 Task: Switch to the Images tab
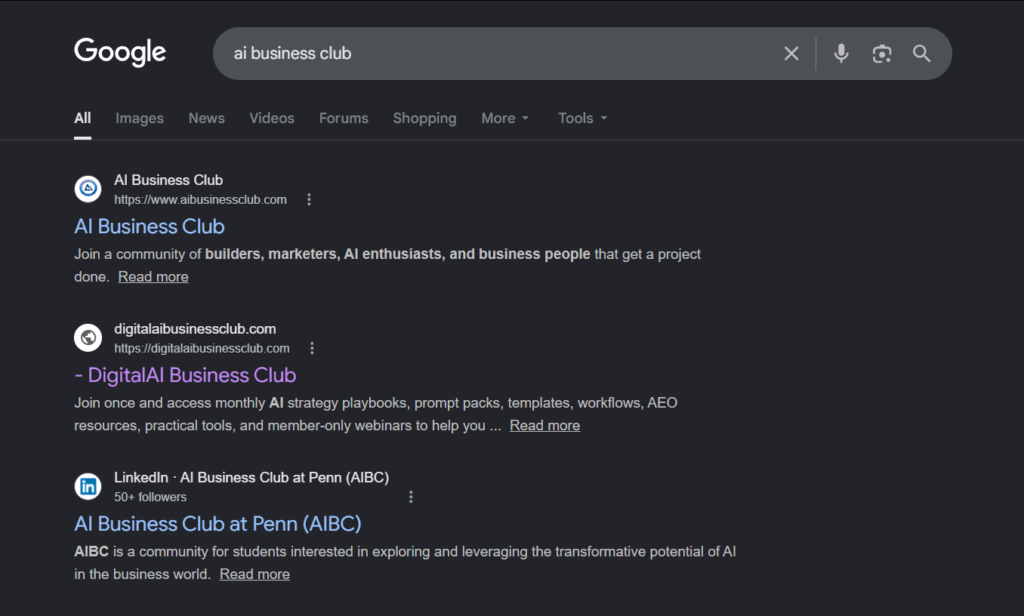140,118
